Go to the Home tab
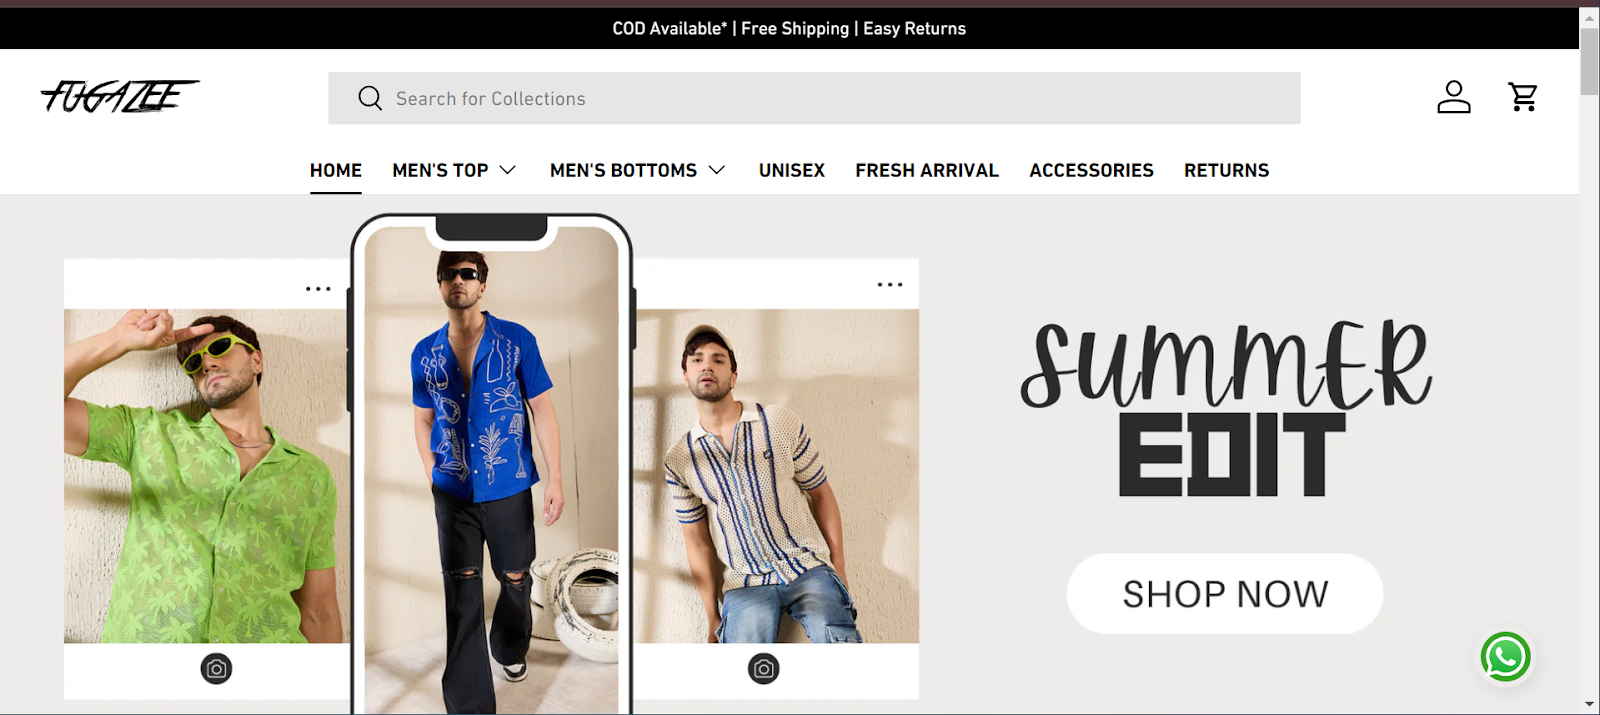 [x=336, y=170]
